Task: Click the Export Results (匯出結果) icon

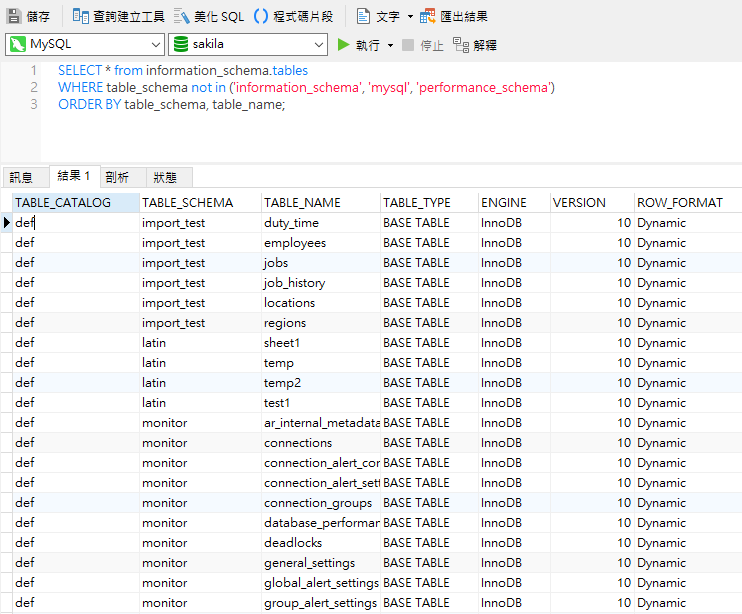Action: tap(428, 16)
